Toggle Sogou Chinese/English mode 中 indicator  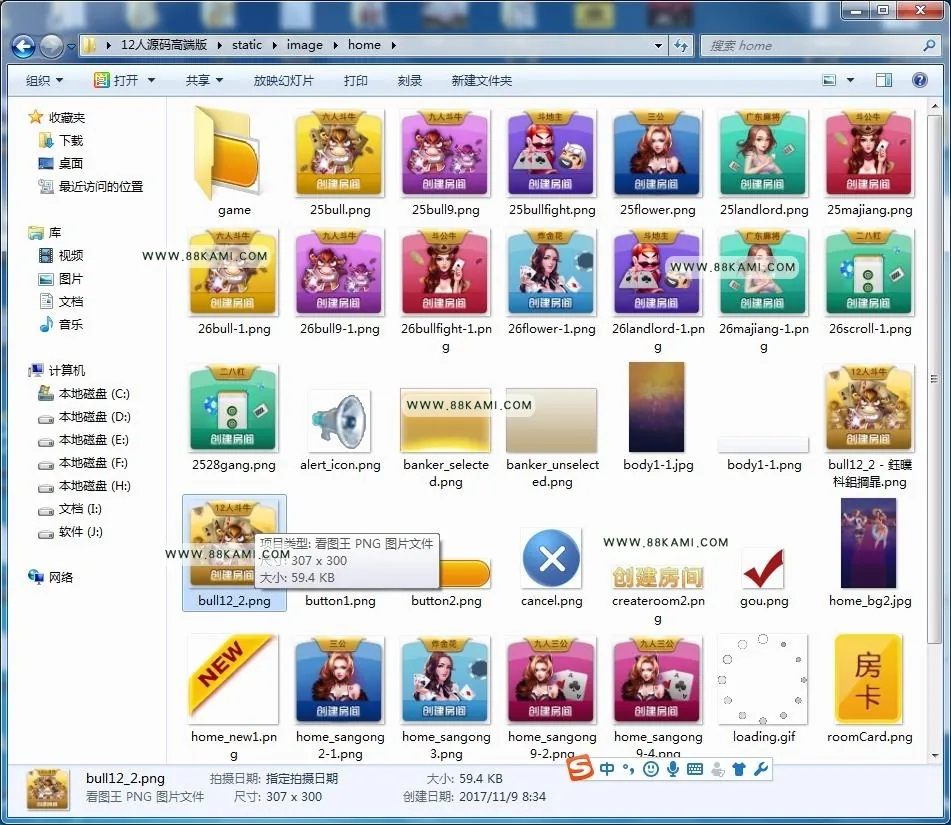point(607,769)
